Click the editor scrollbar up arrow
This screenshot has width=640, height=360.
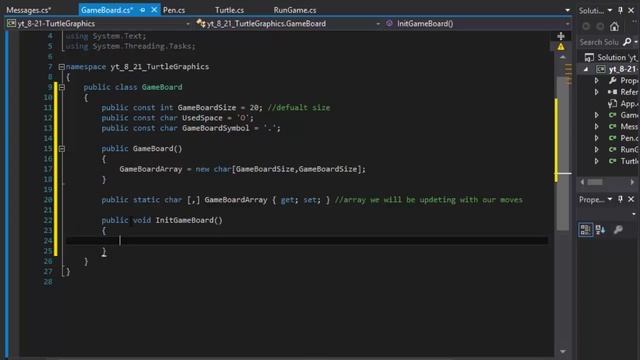pyautogui.click(x=563, y=57)
